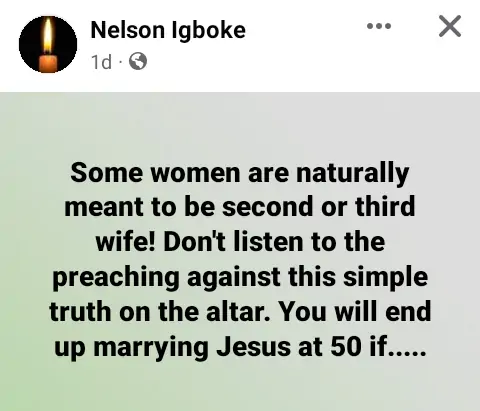Screen dimensions: 480x411
Task: Tap the line "truth on the altar. You will end"
Action: click(240, 311)
